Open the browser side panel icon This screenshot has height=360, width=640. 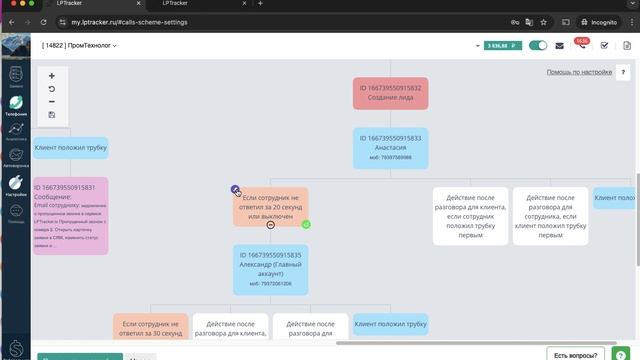pos(566,22)
